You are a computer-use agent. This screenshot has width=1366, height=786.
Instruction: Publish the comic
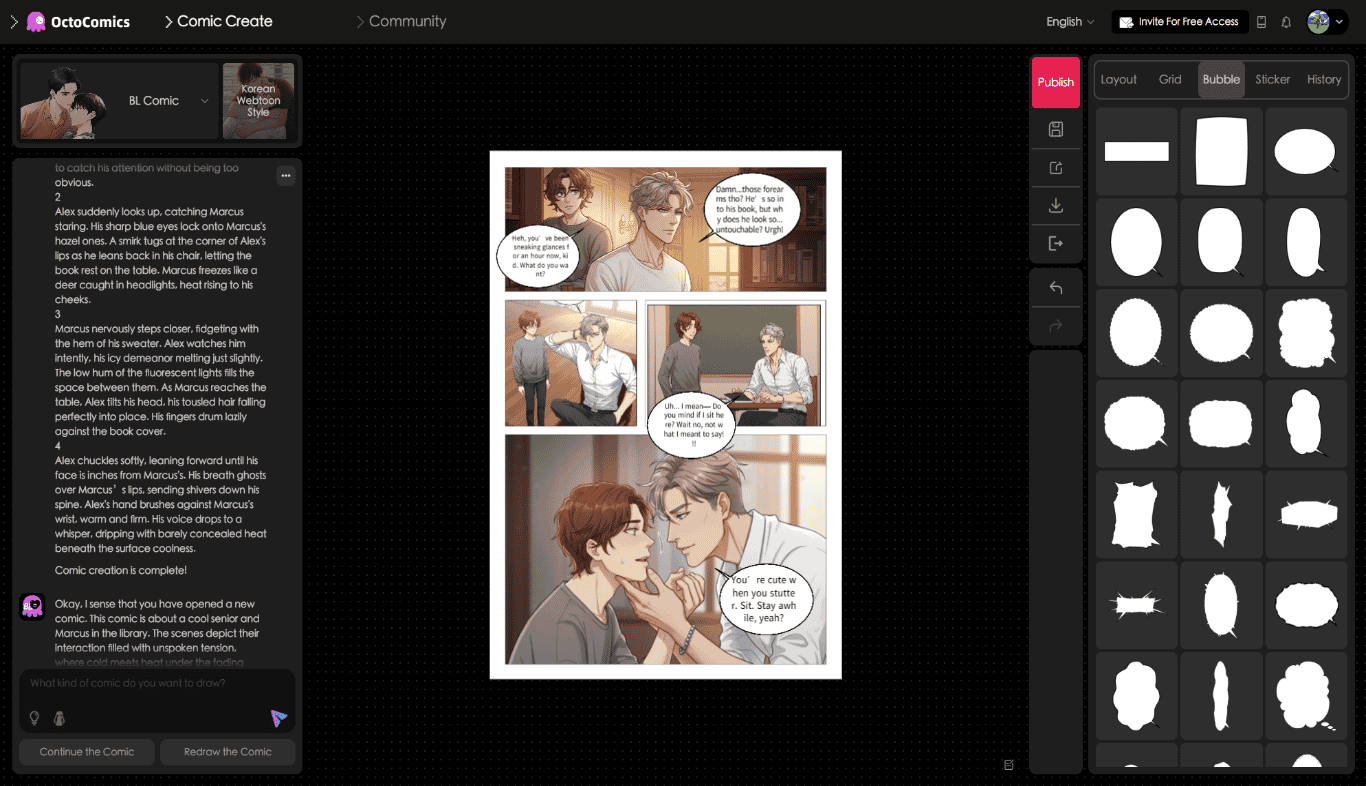pyautogui.click(x=1055, y=82)
